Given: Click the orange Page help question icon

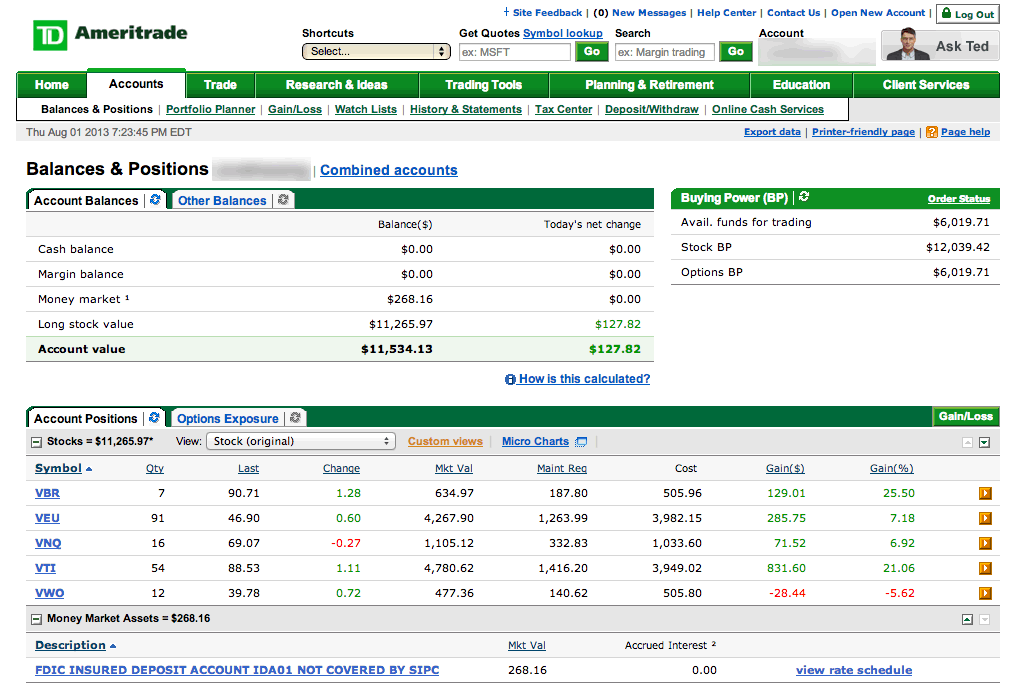Looking at the screenshot, I should tap(932, 132).
